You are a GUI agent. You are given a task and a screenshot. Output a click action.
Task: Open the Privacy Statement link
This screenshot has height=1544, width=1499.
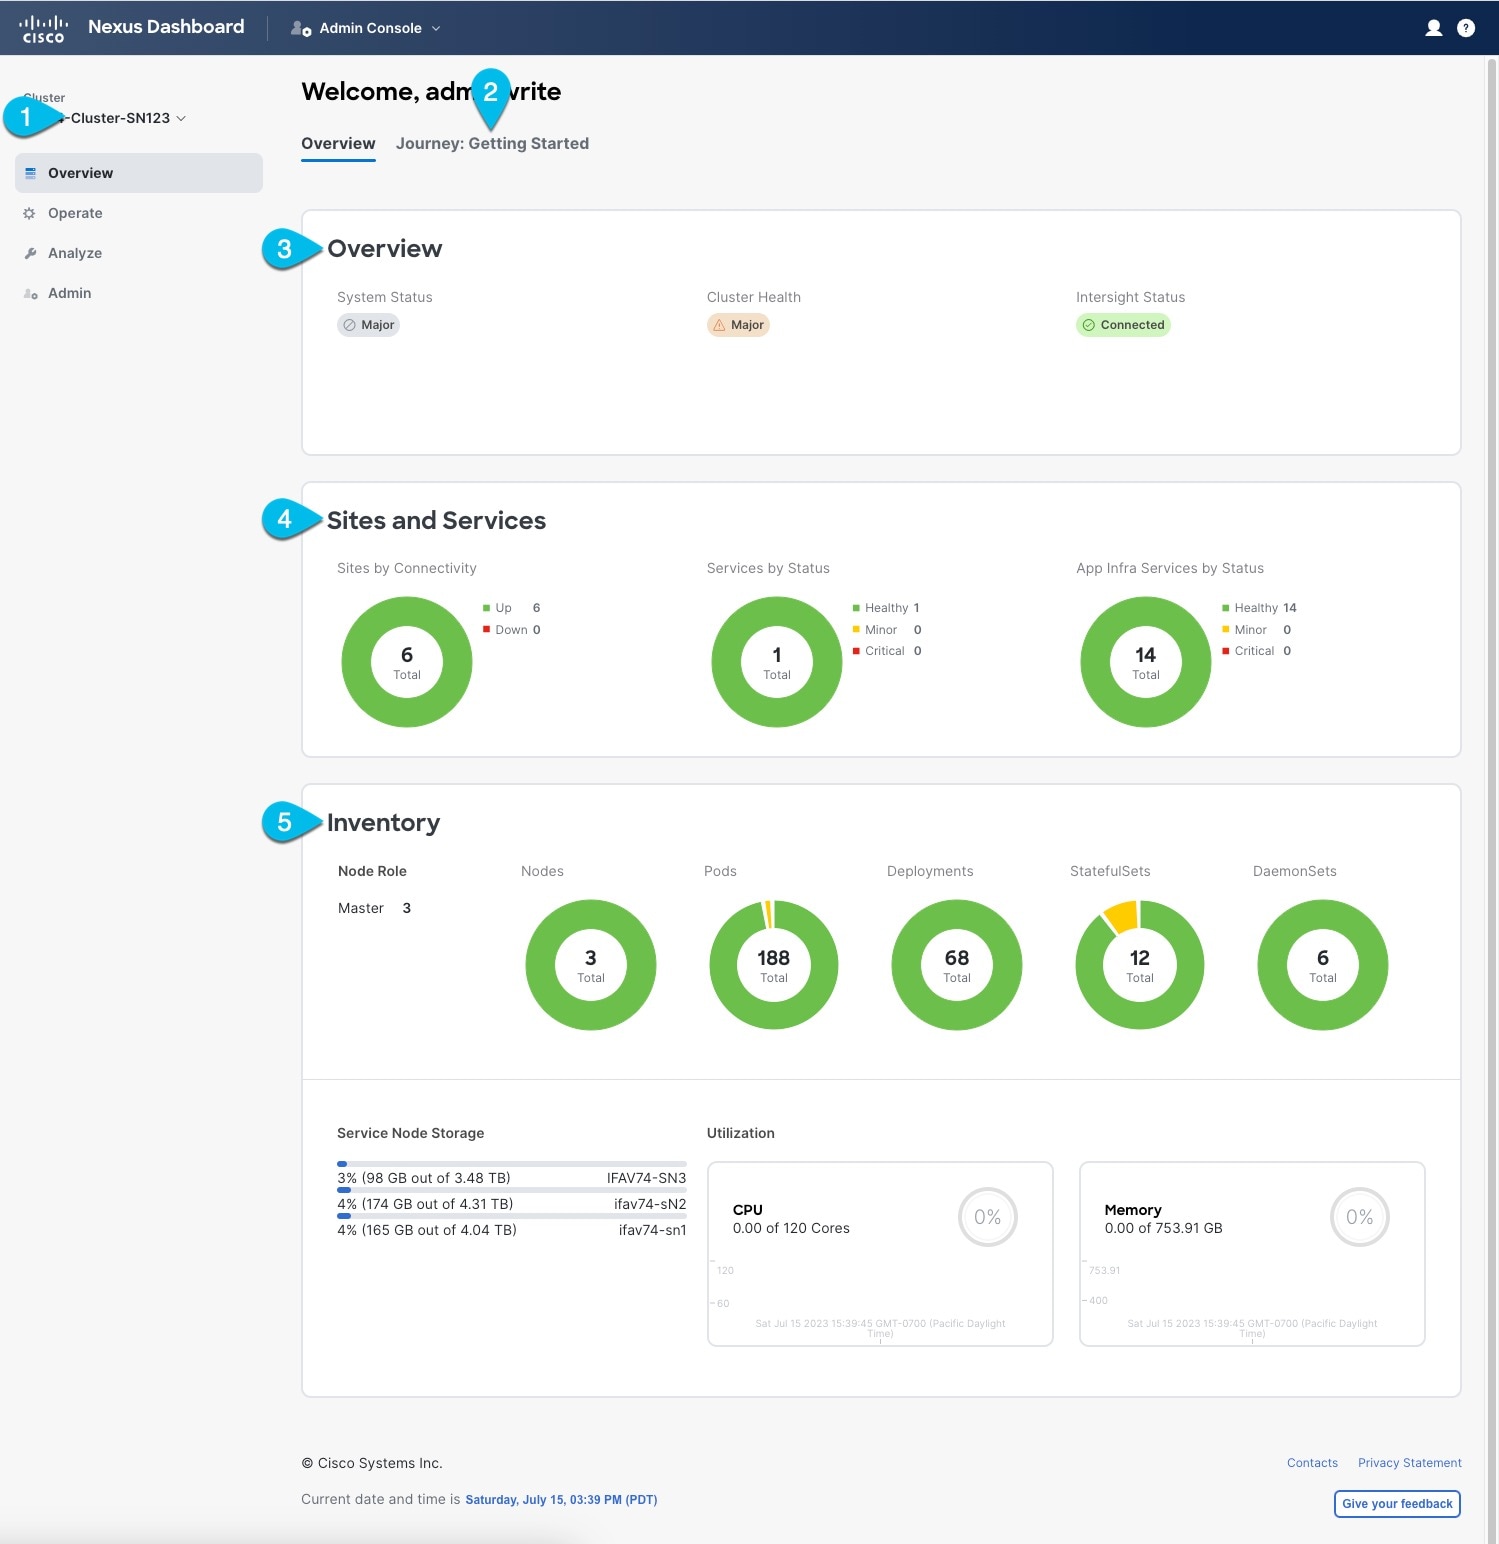[x=1409, y=1463]
